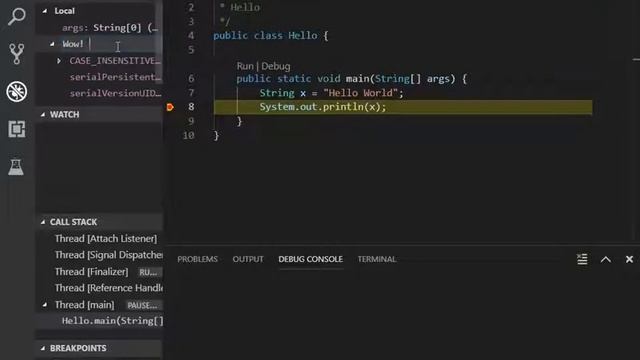The width and height of the screenshot is (640, 360).
Task: Click the main method name on line 6
Action: pos(357,78)
